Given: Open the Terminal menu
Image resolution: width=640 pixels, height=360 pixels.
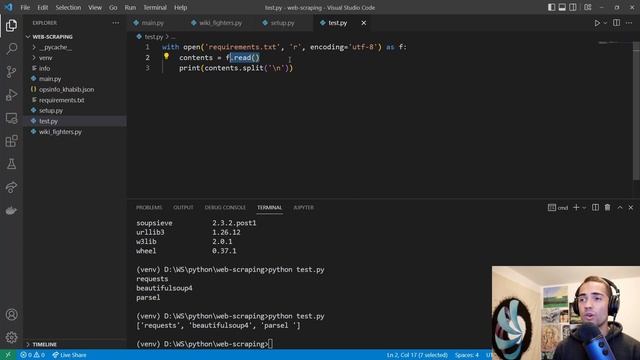Looking at the screenshot, I should 155,7.
